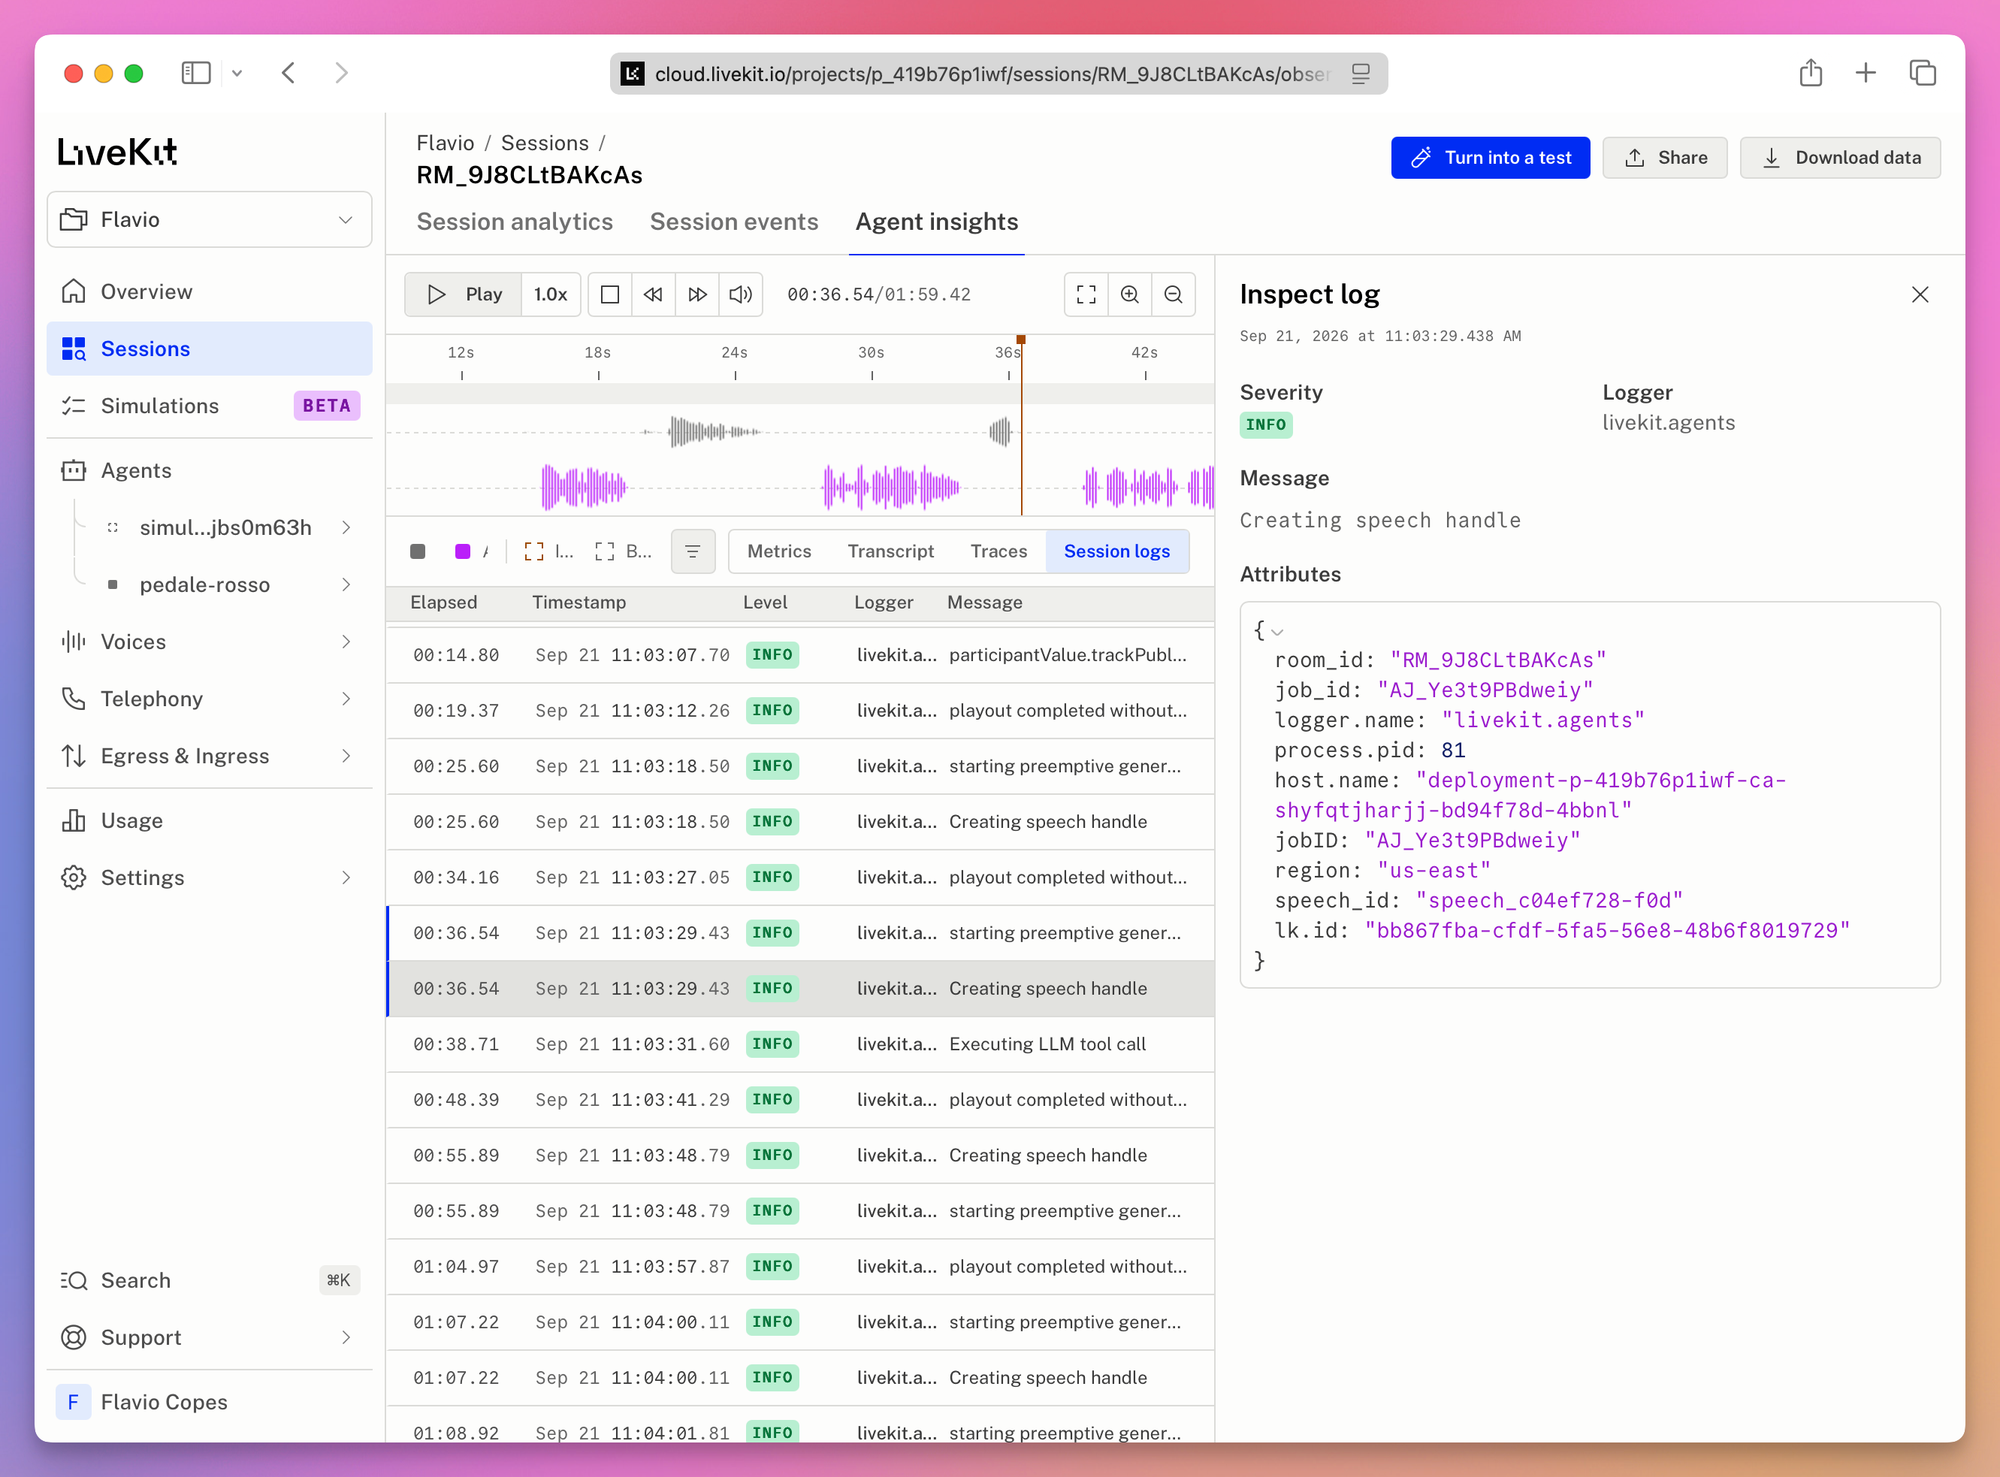This screenshot has height=1477, width=2000.
Task: Go to Sessions breadcrumb link
Action: click(545, 143)
